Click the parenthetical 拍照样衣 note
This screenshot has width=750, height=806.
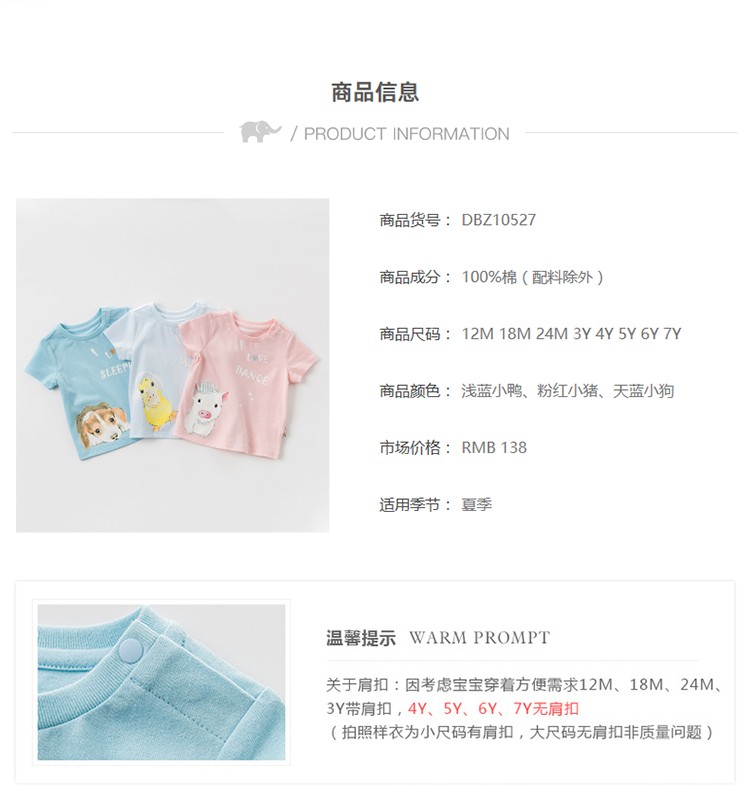pyautogui.click(x=520, y=732)
